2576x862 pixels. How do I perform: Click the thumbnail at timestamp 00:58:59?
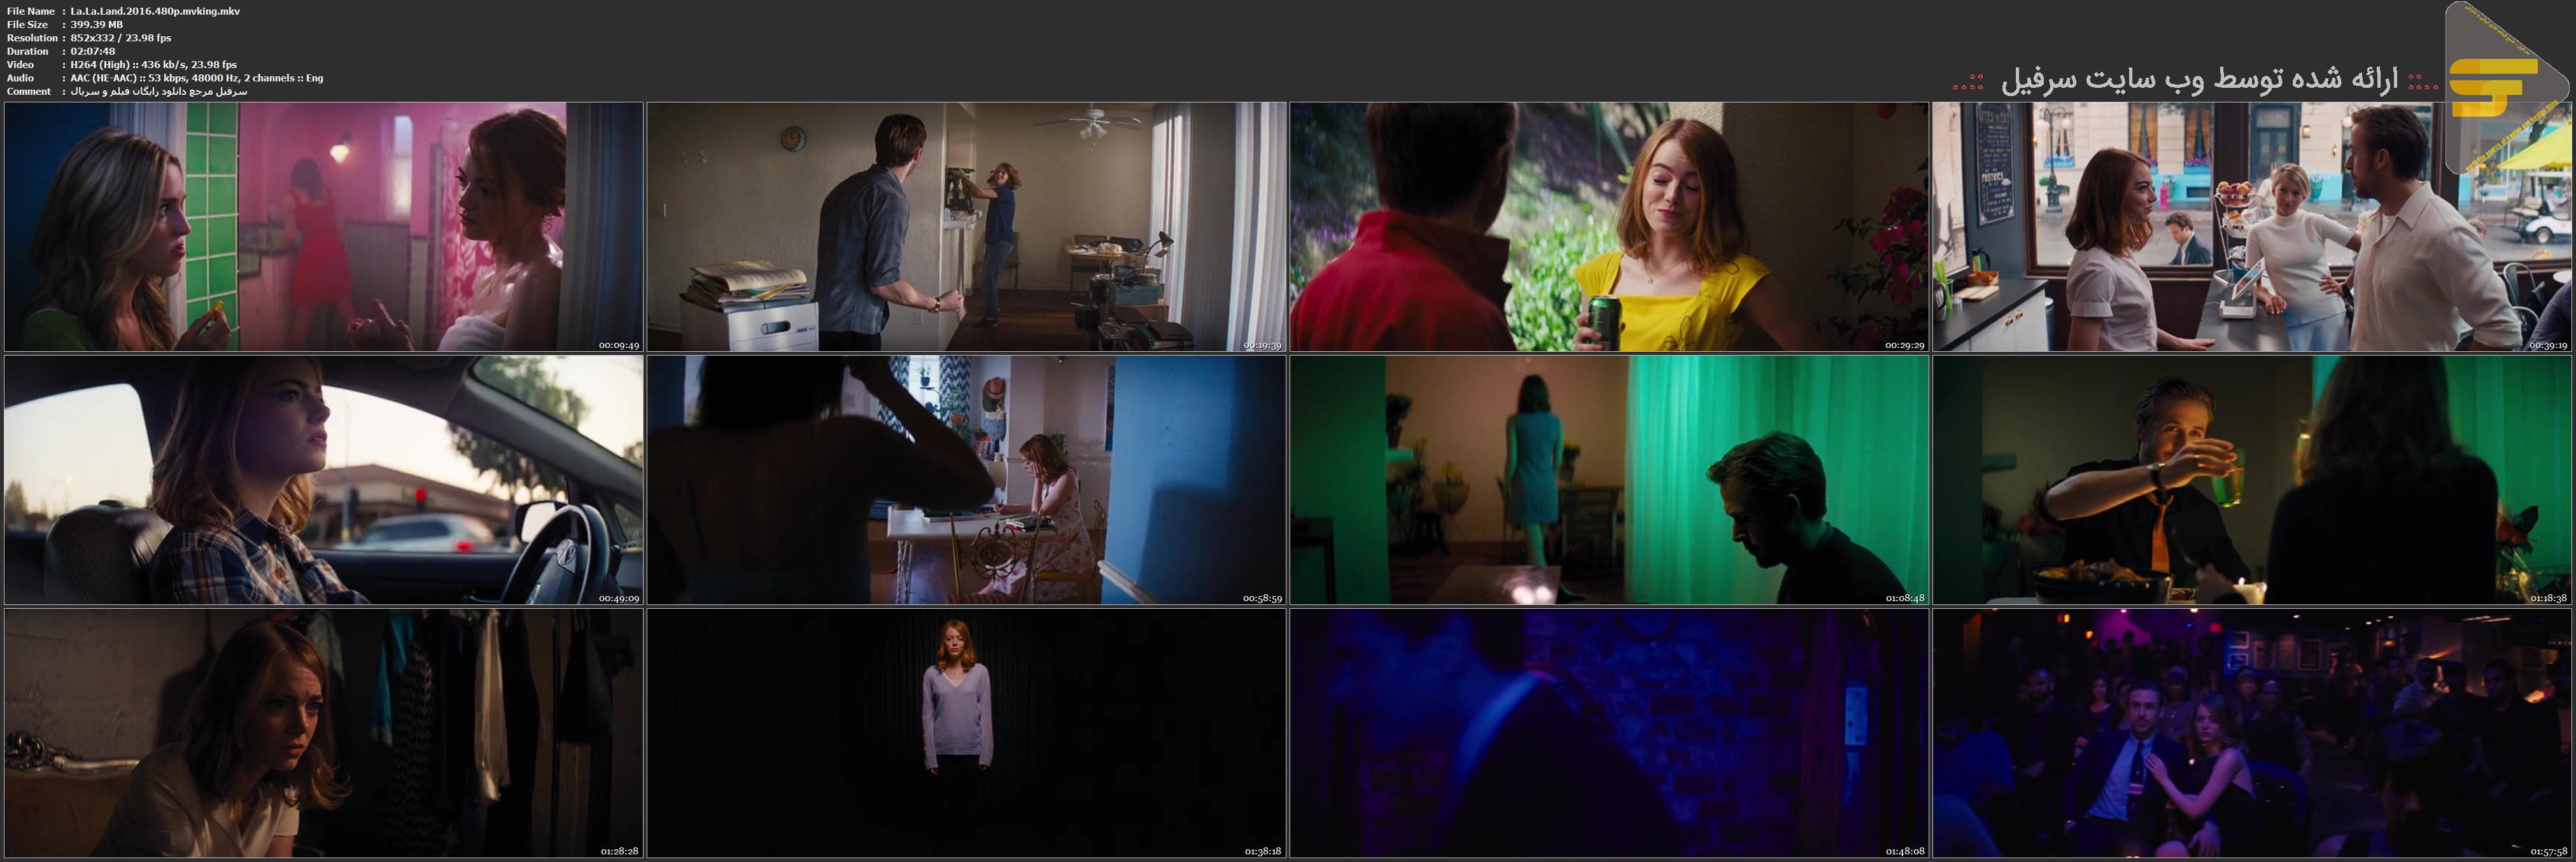966,479
